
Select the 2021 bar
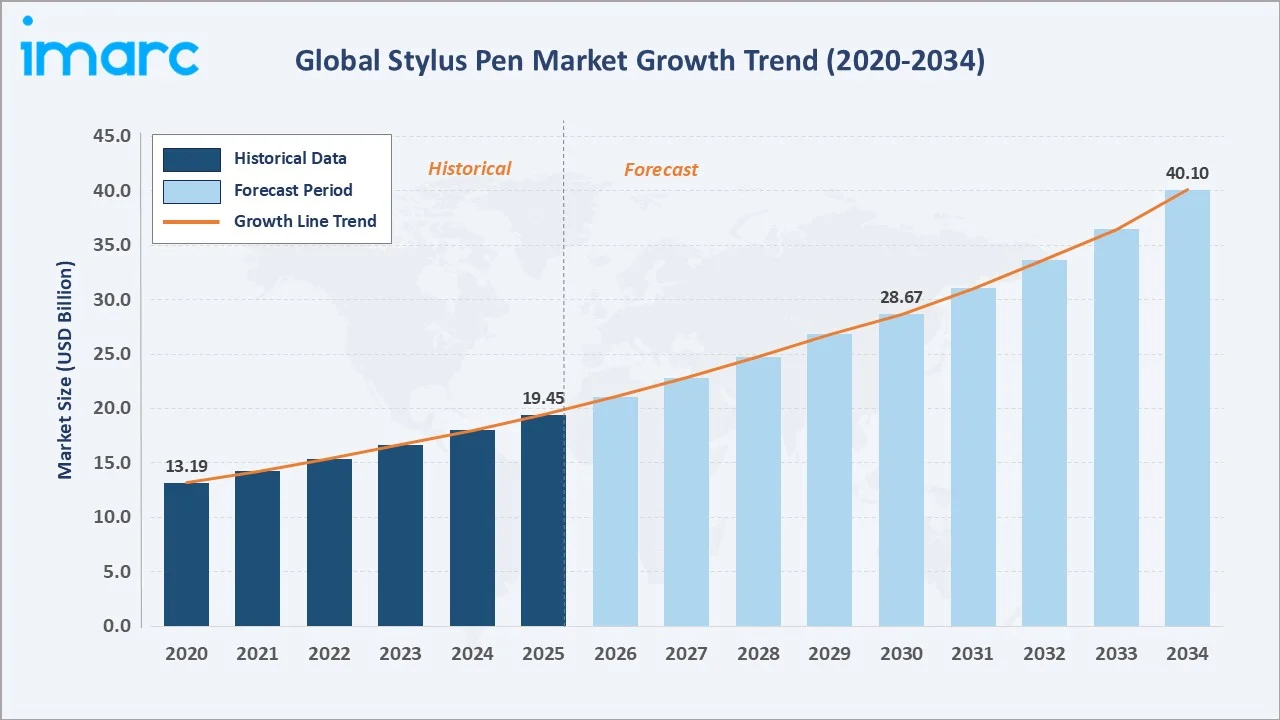click(x=258, y=548)
